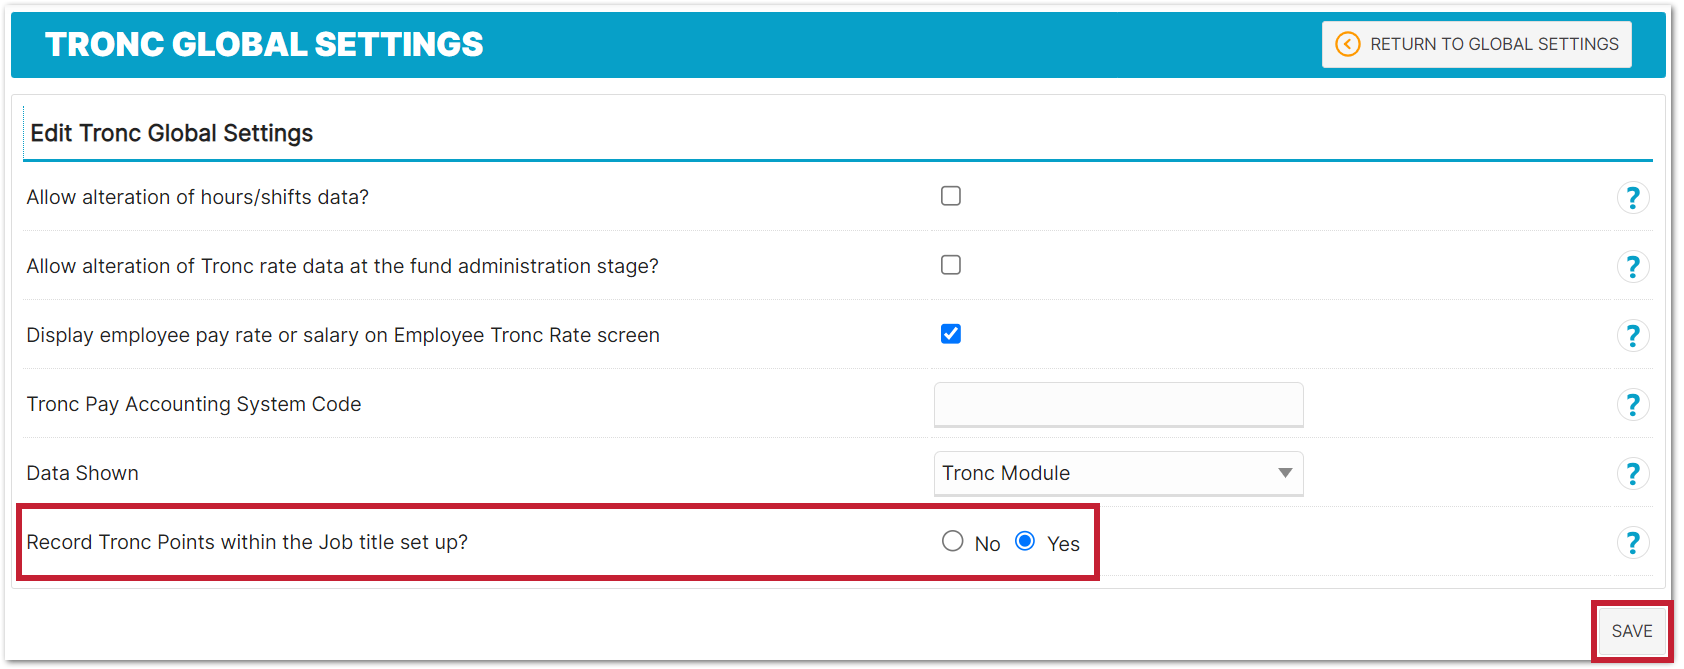Focus the Tronc Pay Accounting System Code field
Viewport: 1684px width, 669px height.
(x=1118, y=404)
